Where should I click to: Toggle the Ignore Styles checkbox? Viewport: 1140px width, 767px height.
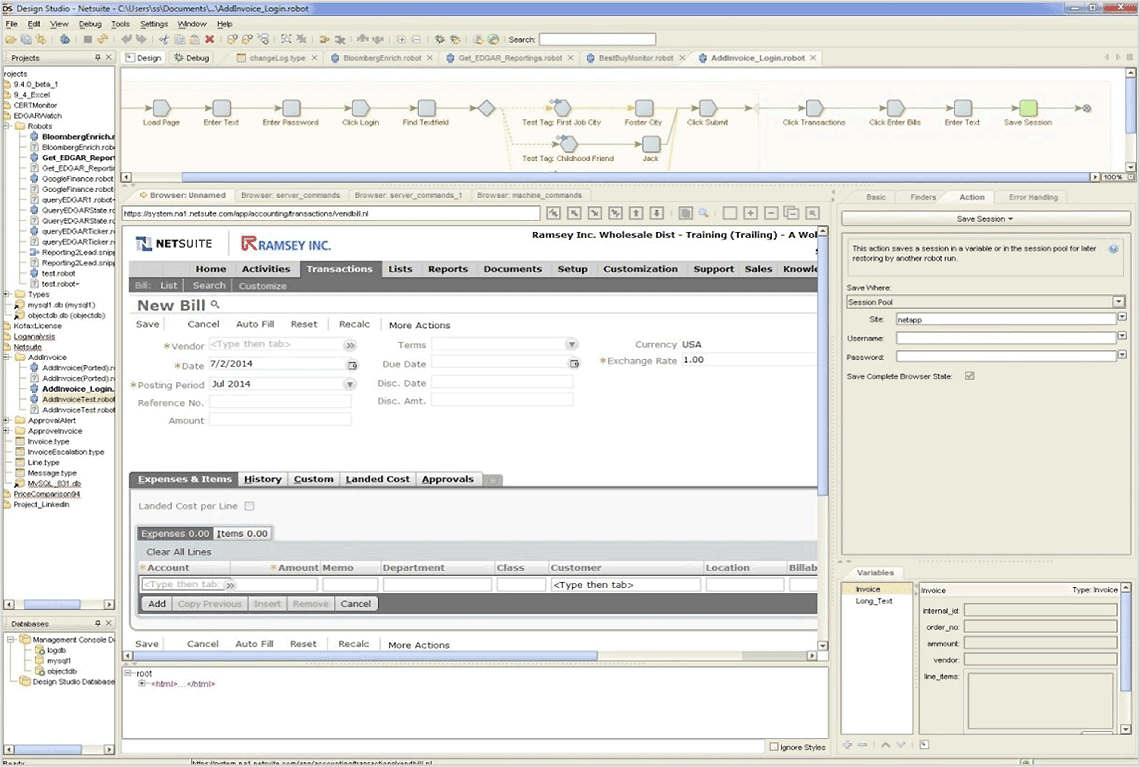click(x=774, y=747)
